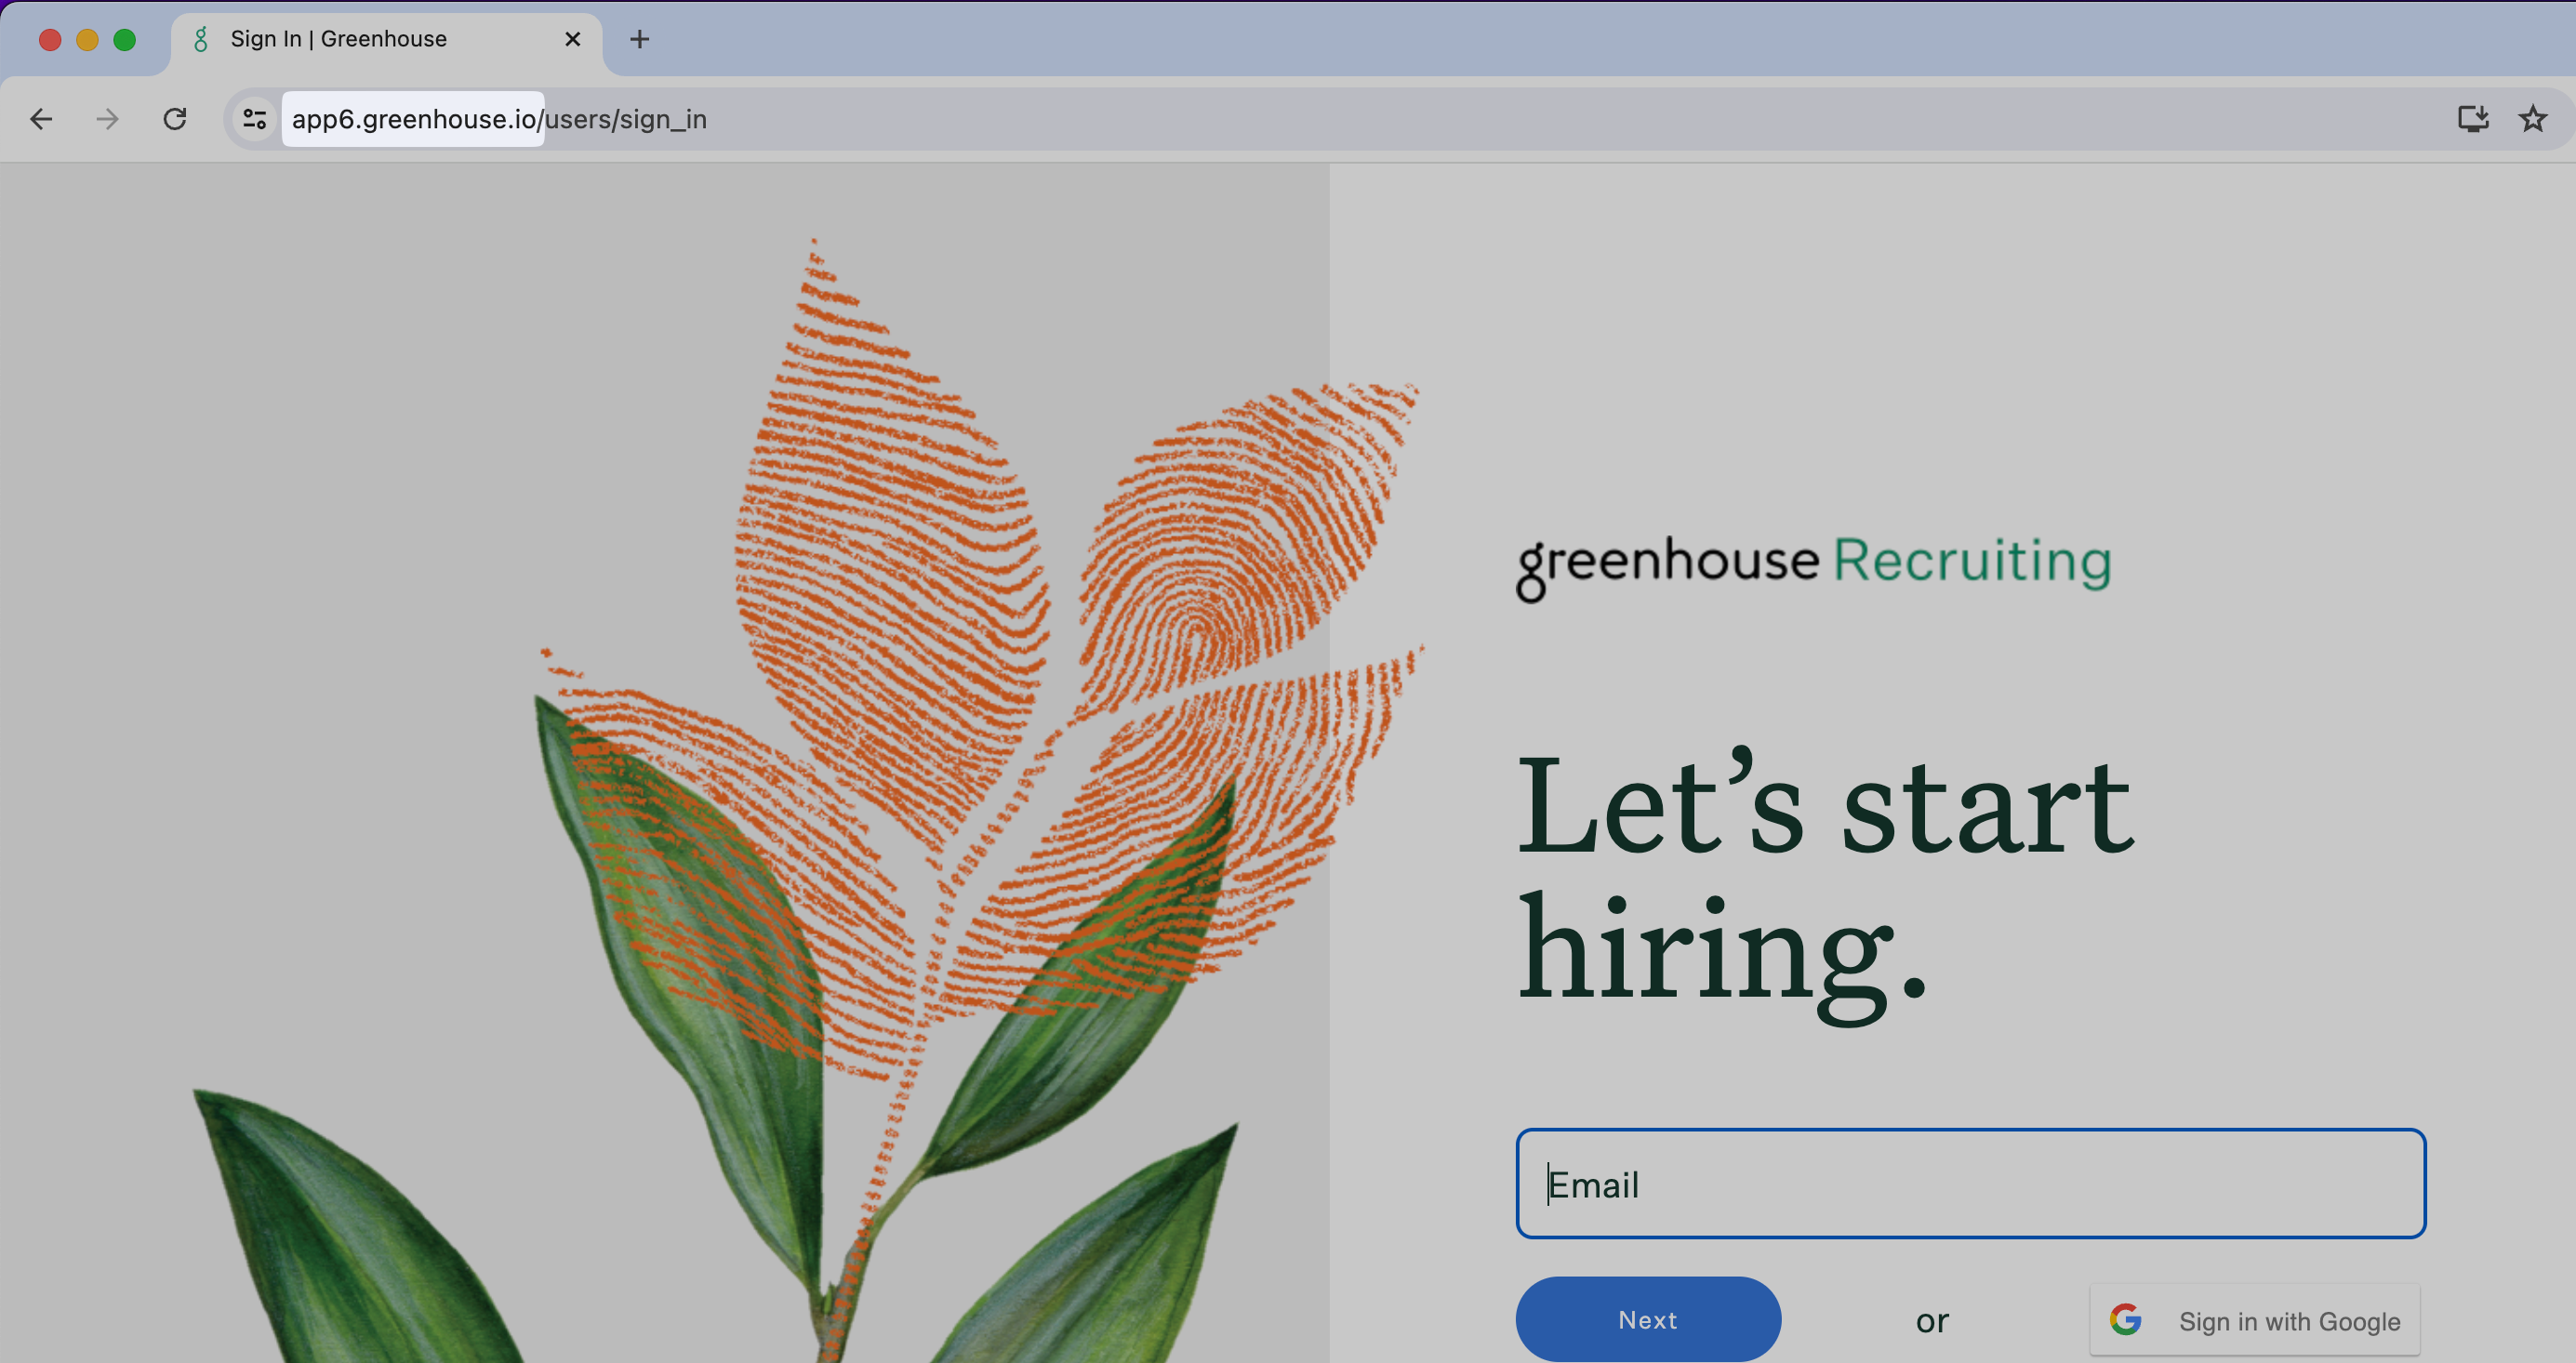Click the browser back arrow
Screen dimensions: 2576x1363
[x=41, y=119]
